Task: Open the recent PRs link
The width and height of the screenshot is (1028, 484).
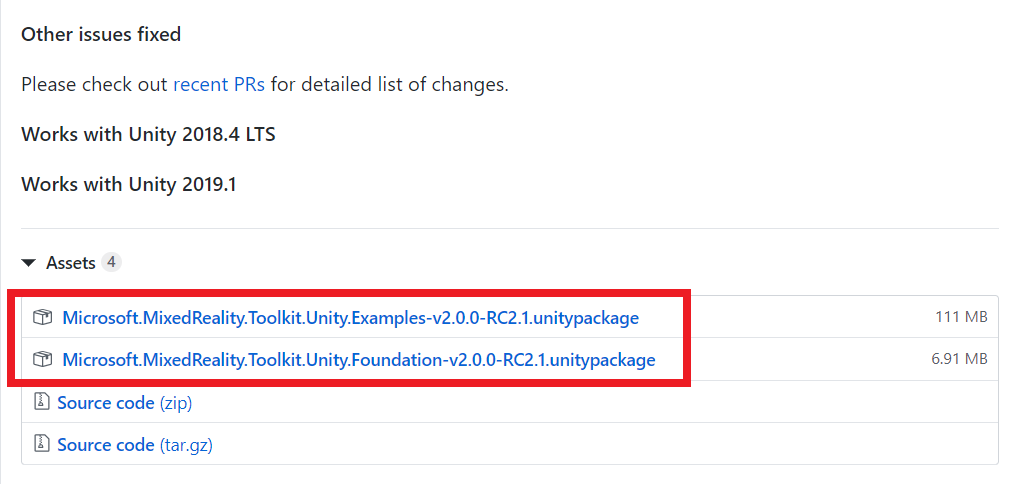Action: click(x=219, y=85)
